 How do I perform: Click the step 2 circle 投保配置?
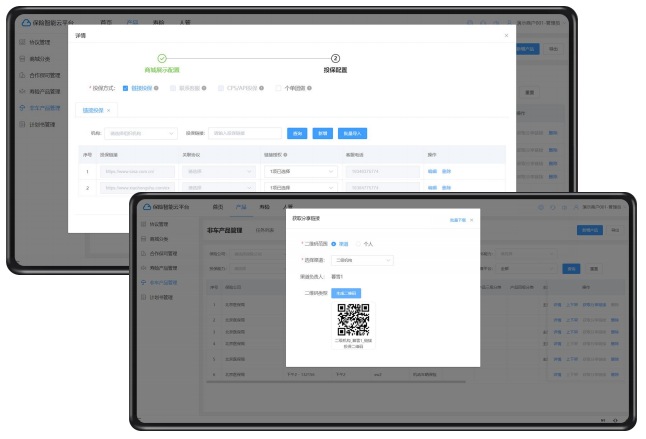(335, 58)
